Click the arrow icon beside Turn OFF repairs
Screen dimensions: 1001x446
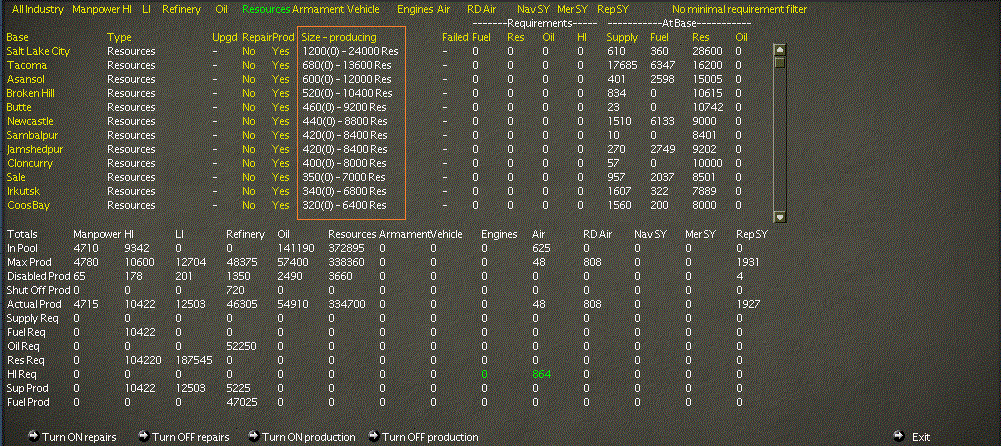144,436
